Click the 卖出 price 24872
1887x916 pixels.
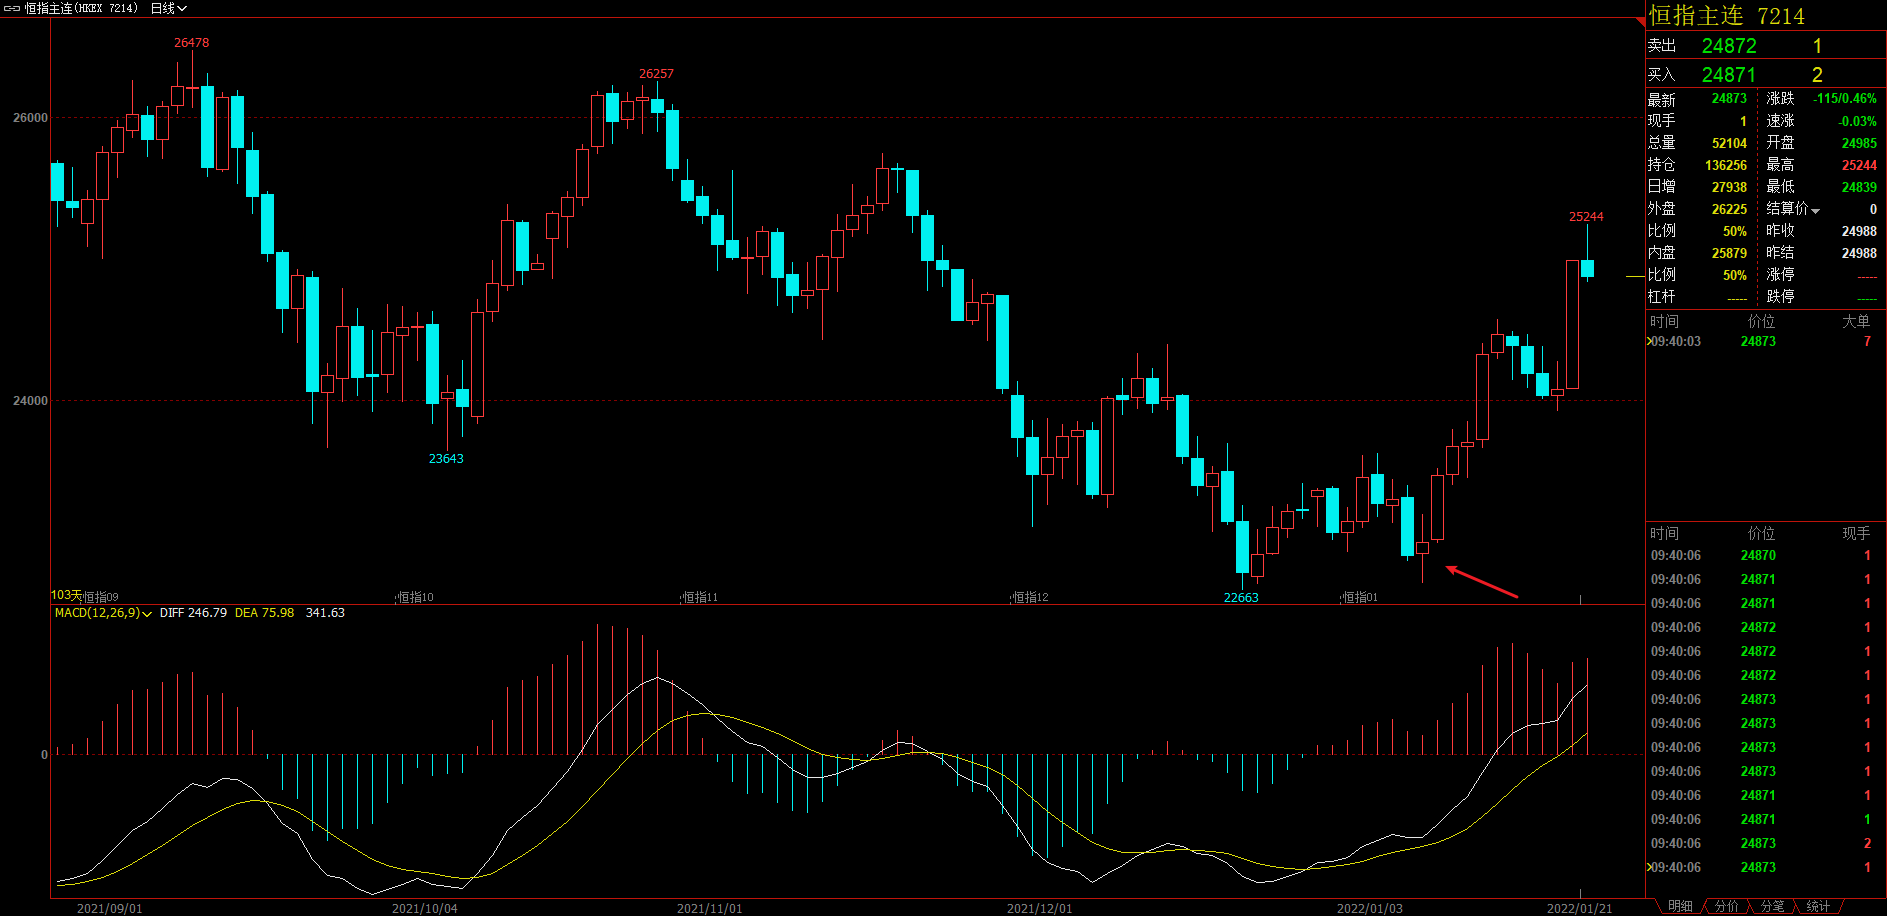click(x=1729, y=46)
